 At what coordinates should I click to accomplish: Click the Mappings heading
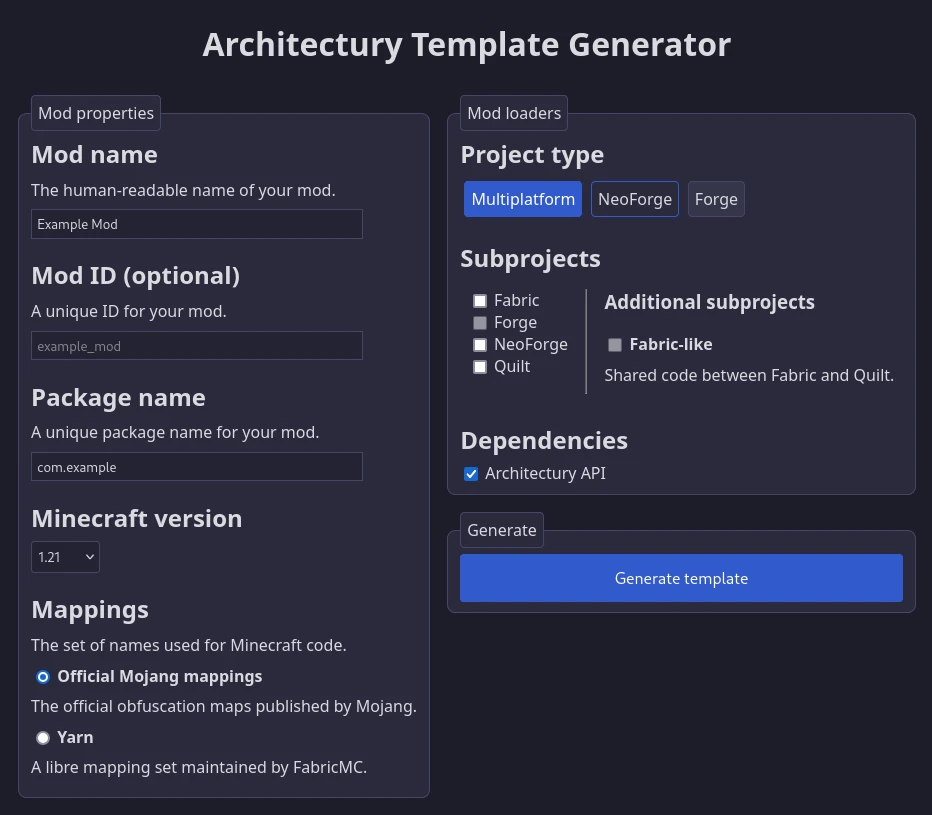click(90, 610)
